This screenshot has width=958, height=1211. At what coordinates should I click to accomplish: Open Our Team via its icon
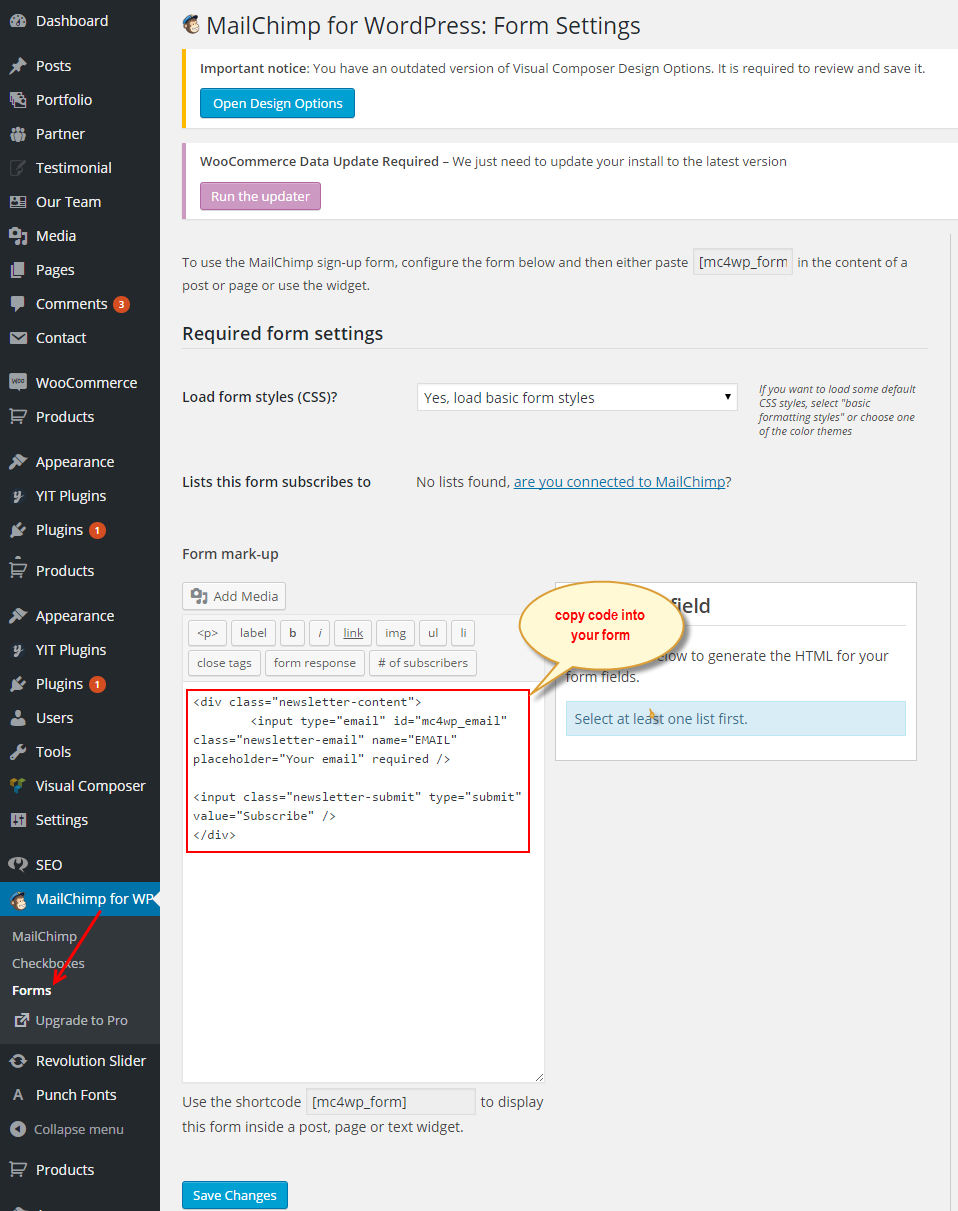(18, 202)
